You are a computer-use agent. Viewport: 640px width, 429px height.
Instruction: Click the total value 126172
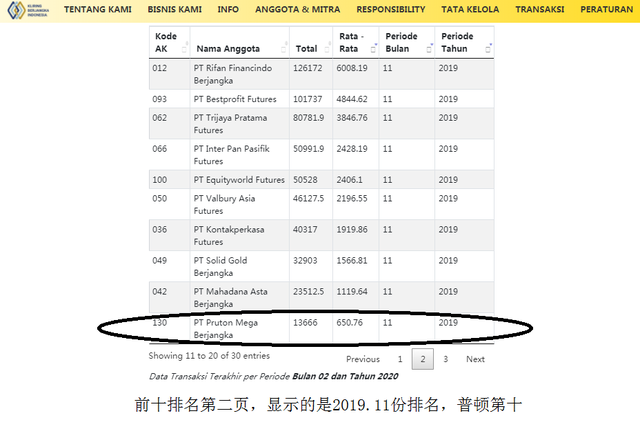(x=307, y=68)
